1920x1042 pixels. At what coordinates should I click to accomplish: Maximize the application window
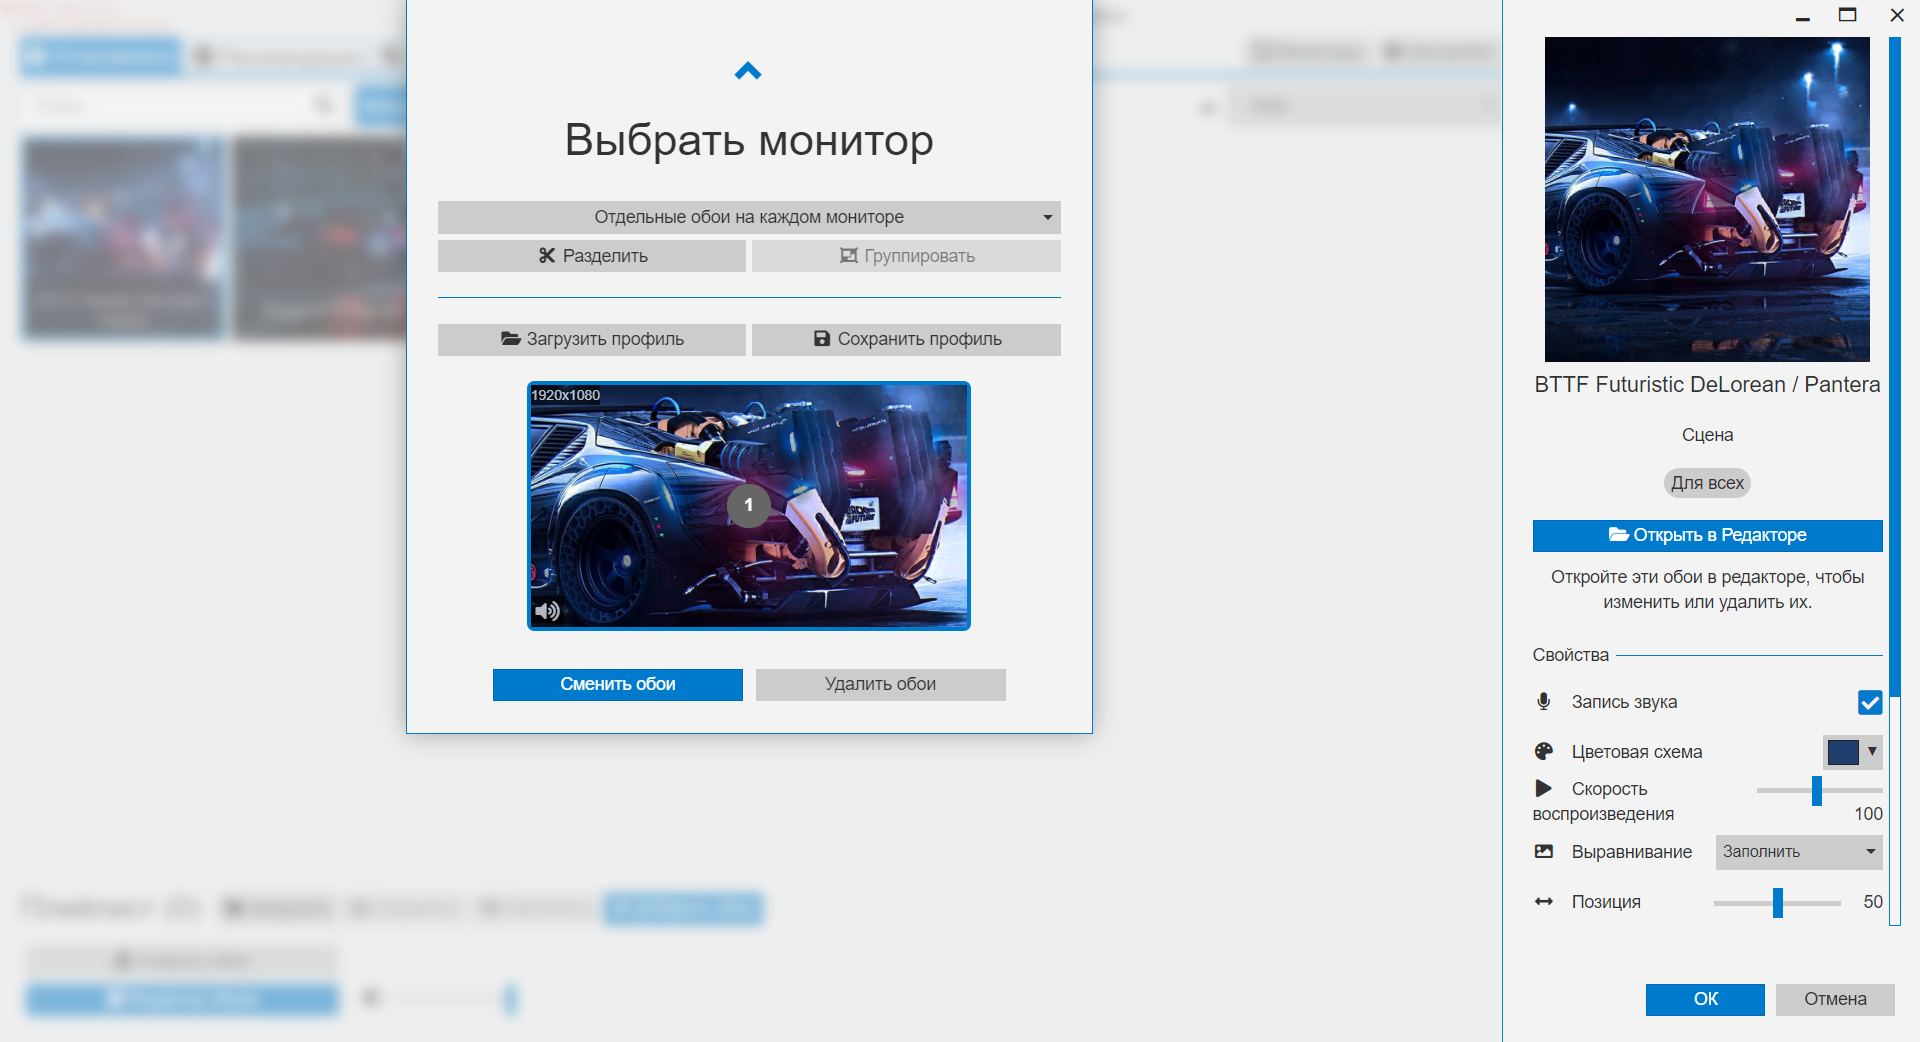click(1848, 15)
